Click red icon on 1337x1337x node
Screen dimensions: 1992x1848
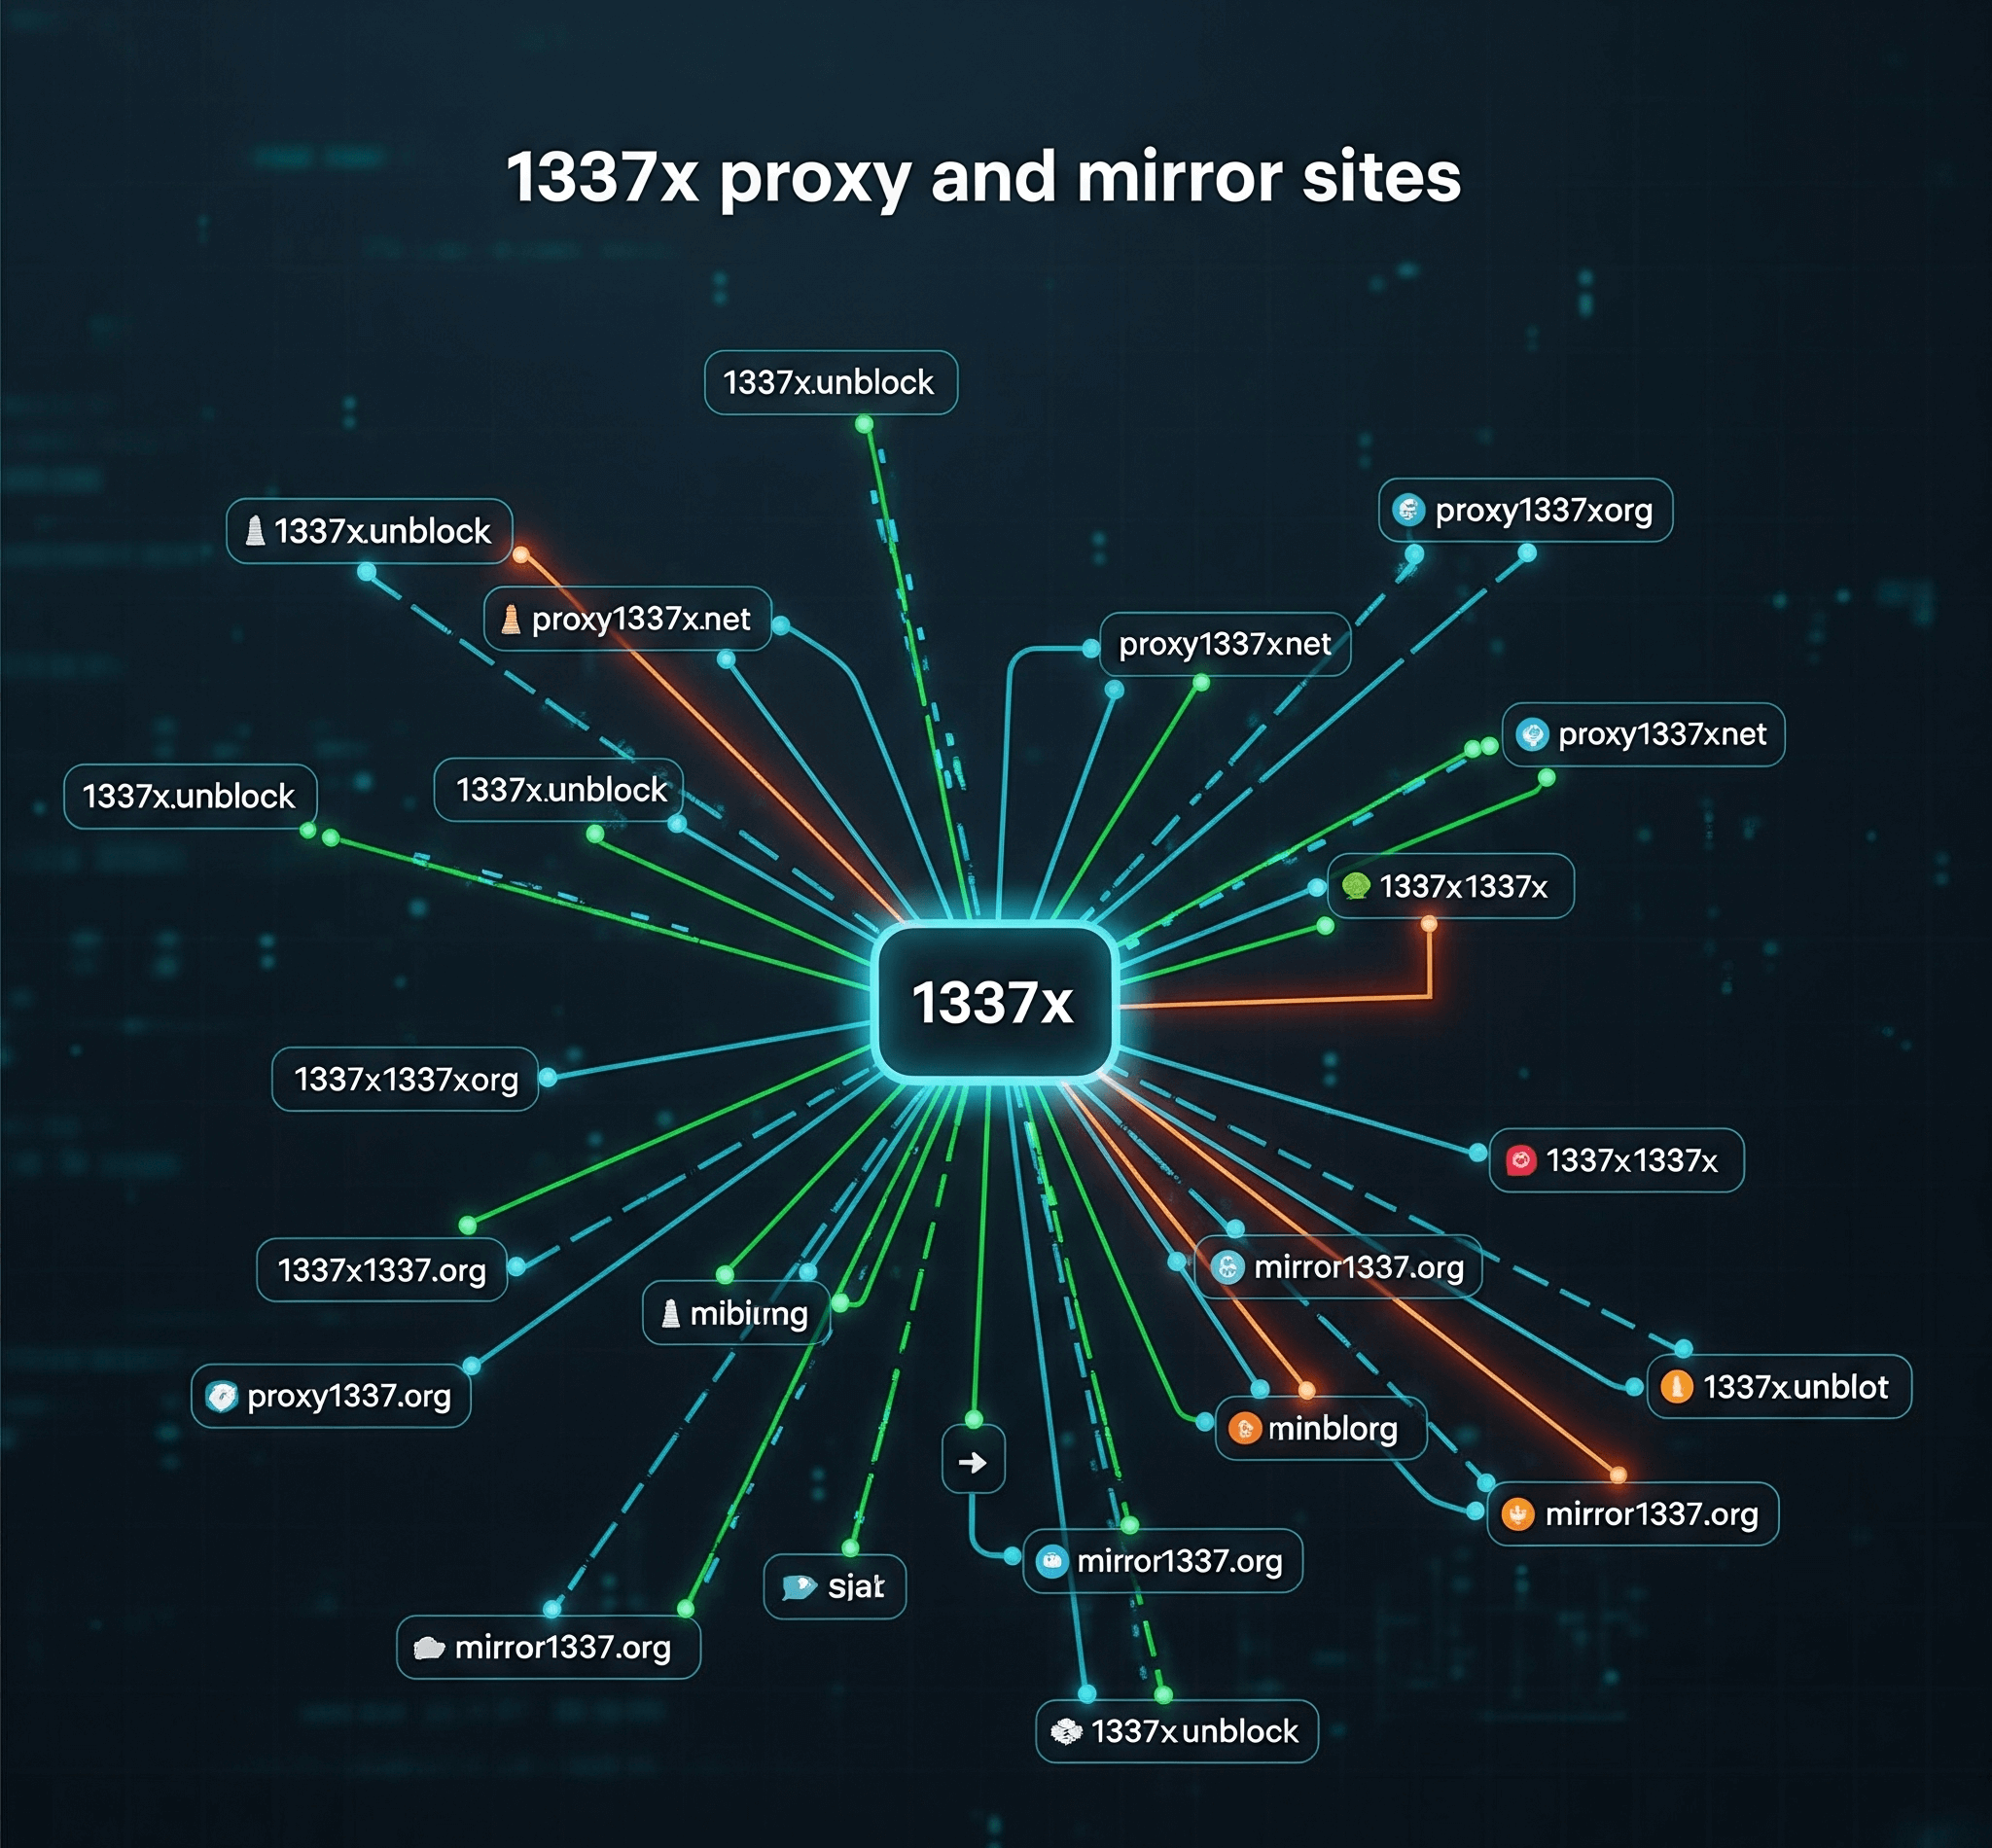pyautogui.click(x=1520, y=1160)
